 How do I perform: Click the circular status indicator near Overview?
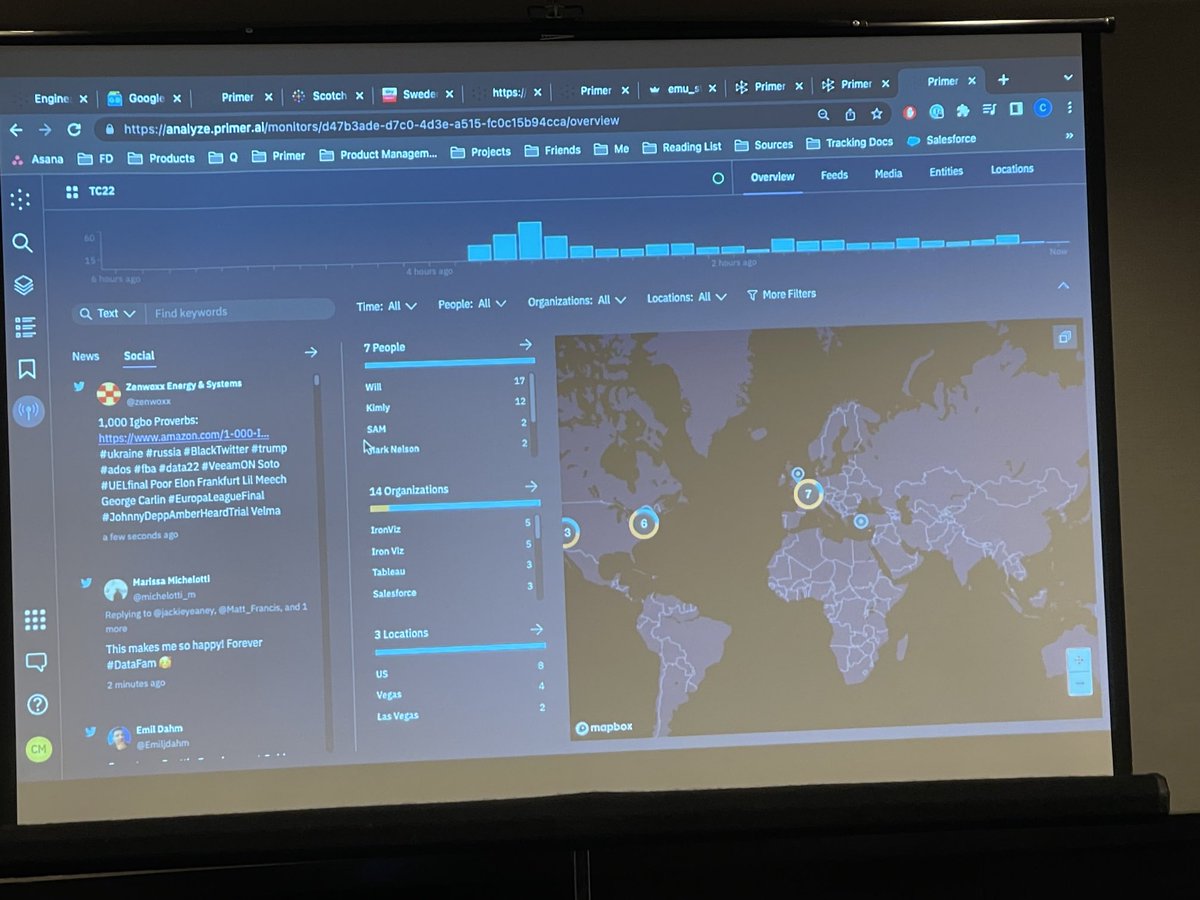717,178
